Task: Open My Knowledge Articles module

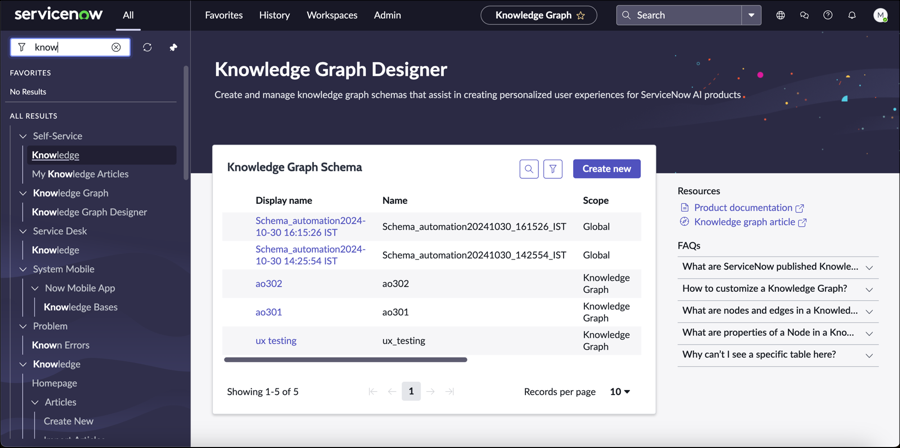Action: click(x=80, y=174)
